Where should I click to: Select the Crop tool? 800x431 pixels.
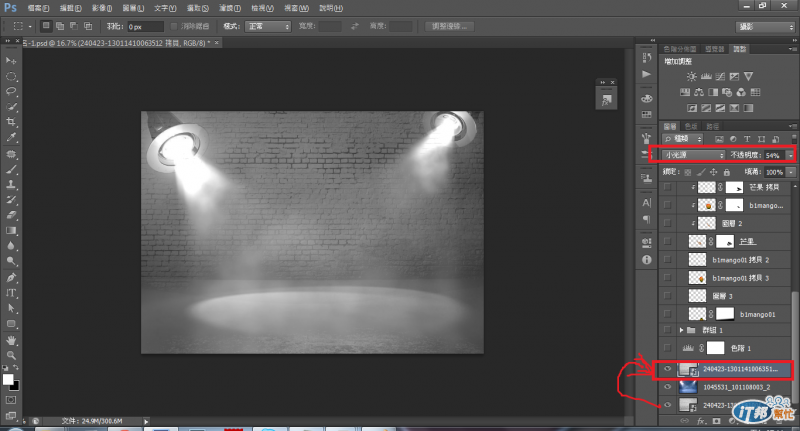(x=11, y=122)
